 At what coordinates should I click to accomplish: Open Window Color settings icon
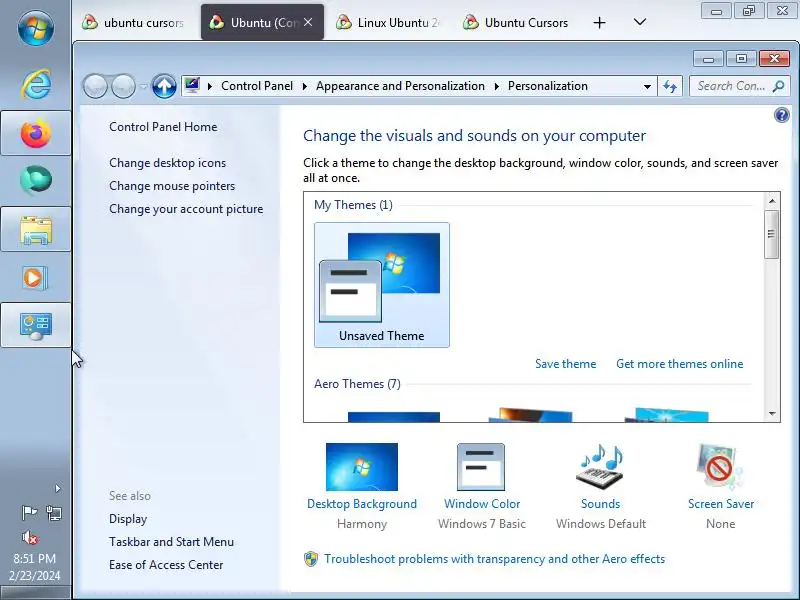click(x=481, y=467)
